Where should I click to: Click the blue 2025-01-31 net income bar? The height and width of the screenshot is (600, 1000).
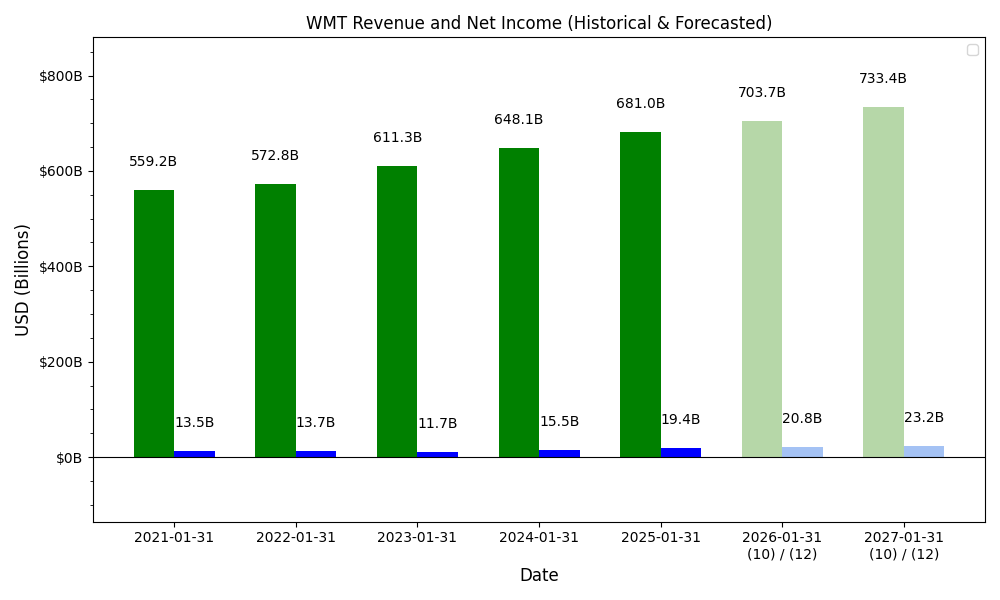(680, 453)
